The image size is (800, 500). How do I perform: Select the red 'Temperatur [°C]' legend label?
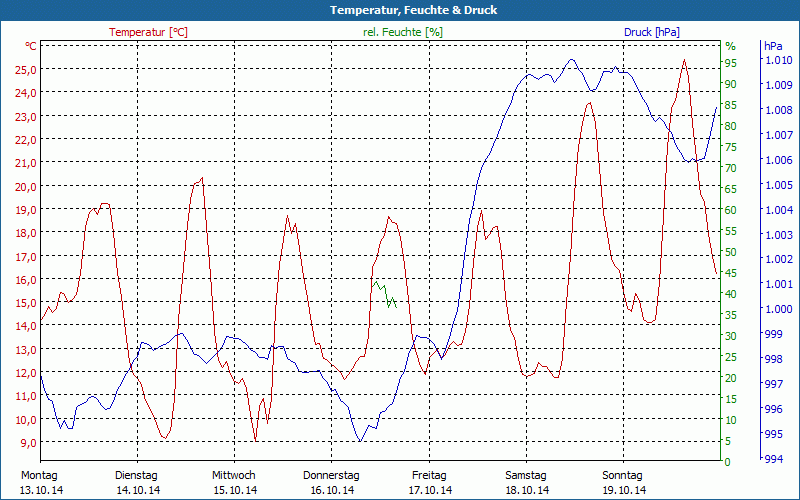(x=148, y=32)
